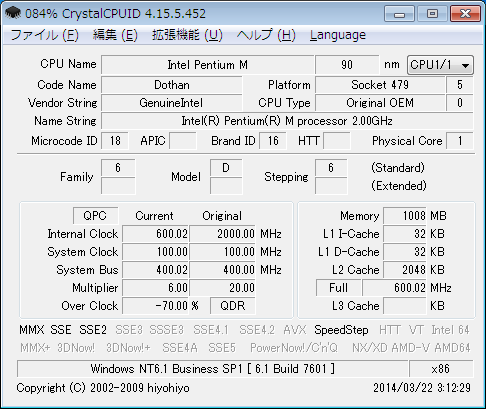Click the QPC button
Viewport: 486px width, 409px height.
click(x=95, y=216)
